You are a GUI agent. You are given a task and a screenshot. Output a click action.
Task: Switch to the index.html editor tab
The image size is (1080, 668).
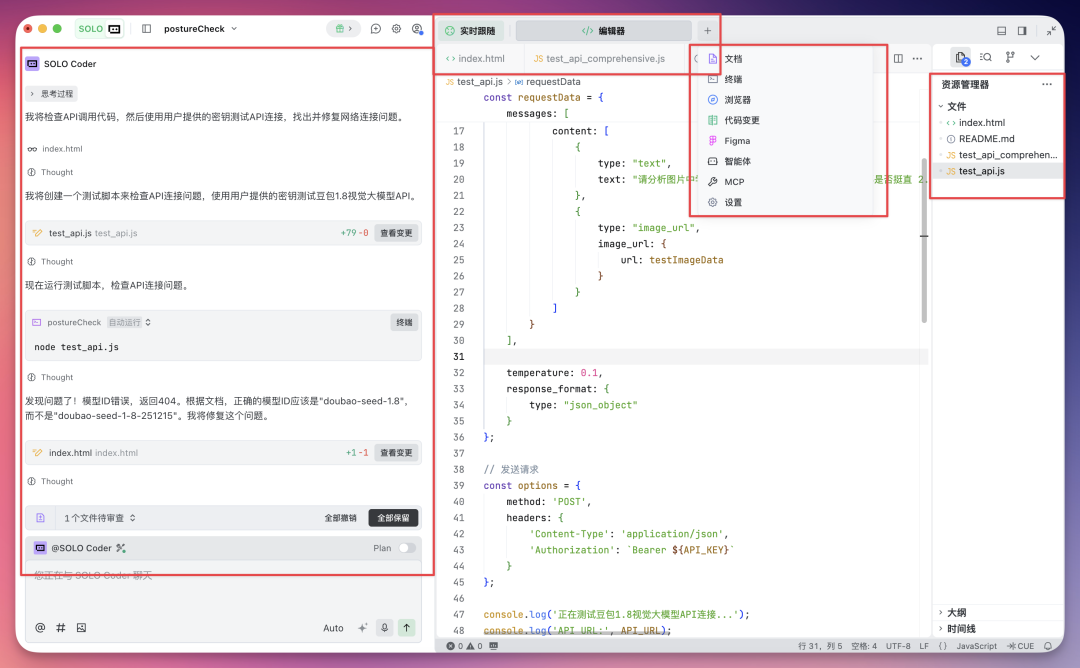pyautogui.click(x=475, y=59)
